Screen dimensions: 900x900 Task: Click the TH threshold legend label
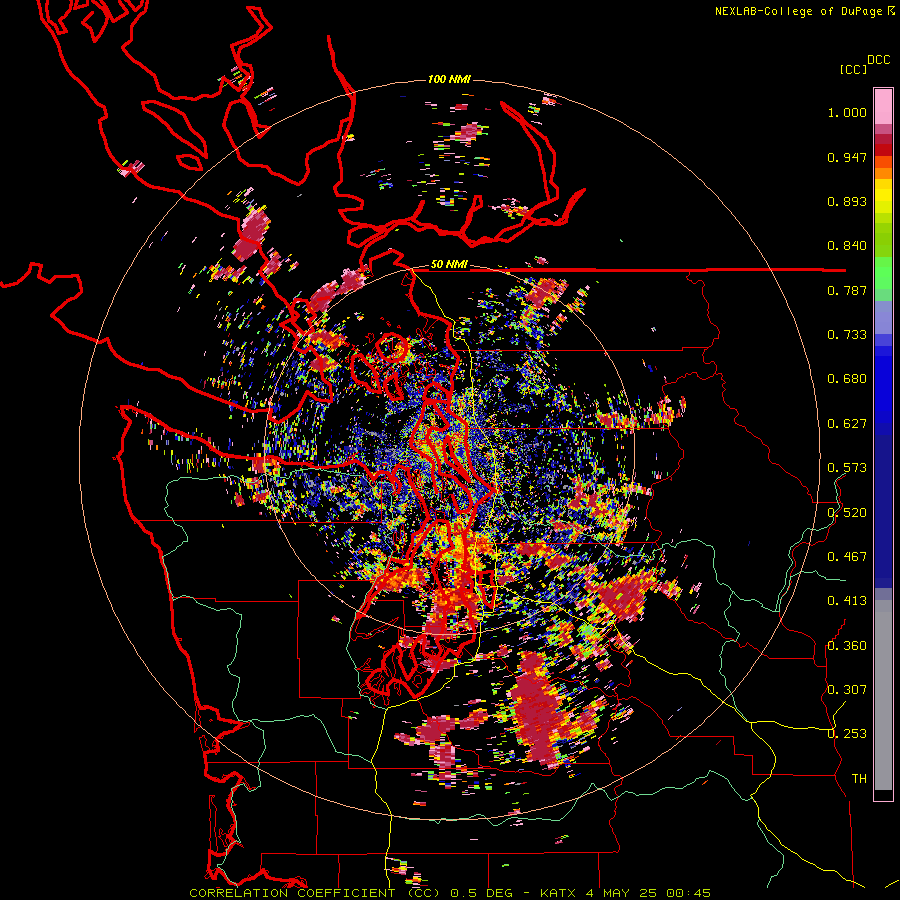(x=859, y=779)
